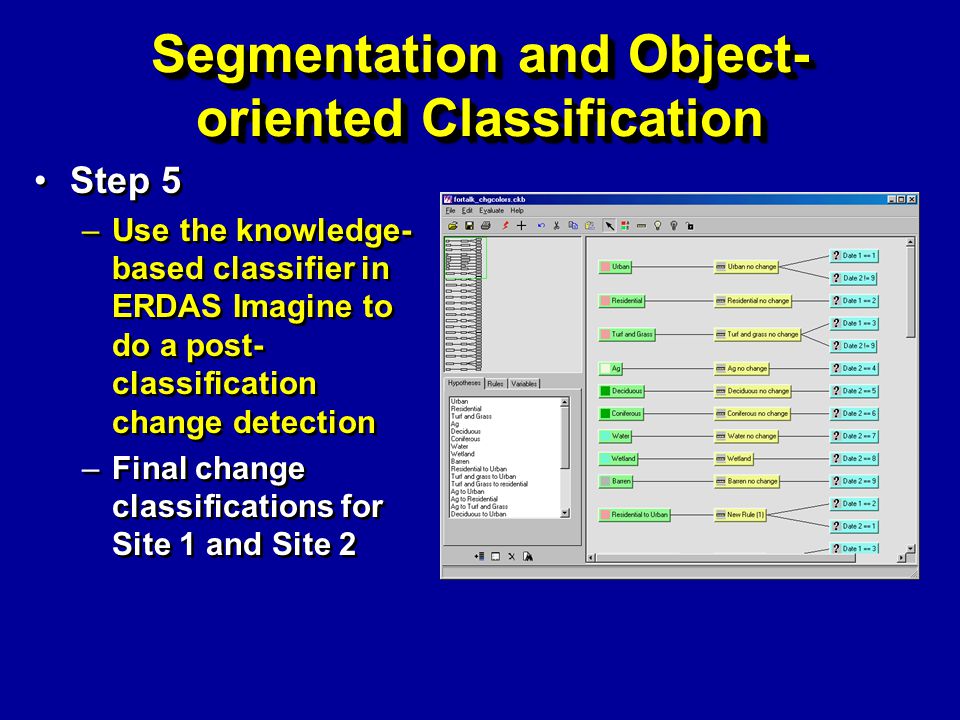The height and width of the screenshot is (720, 960).
Task: Click the add-to-list icon below Hypotheses list
Action: pos(479,557)
